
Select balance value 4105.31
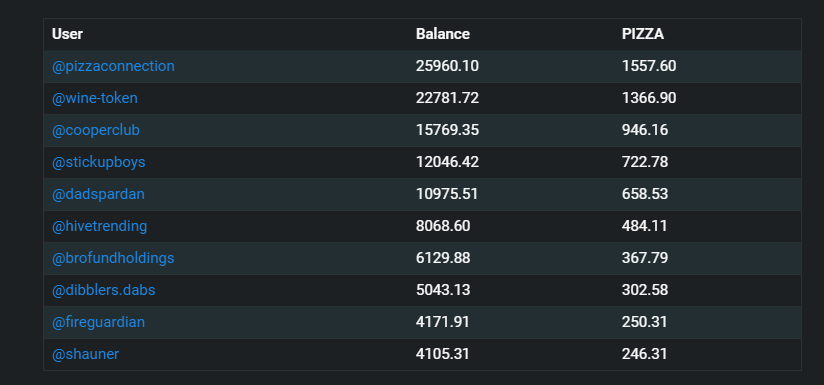(442, 354)
